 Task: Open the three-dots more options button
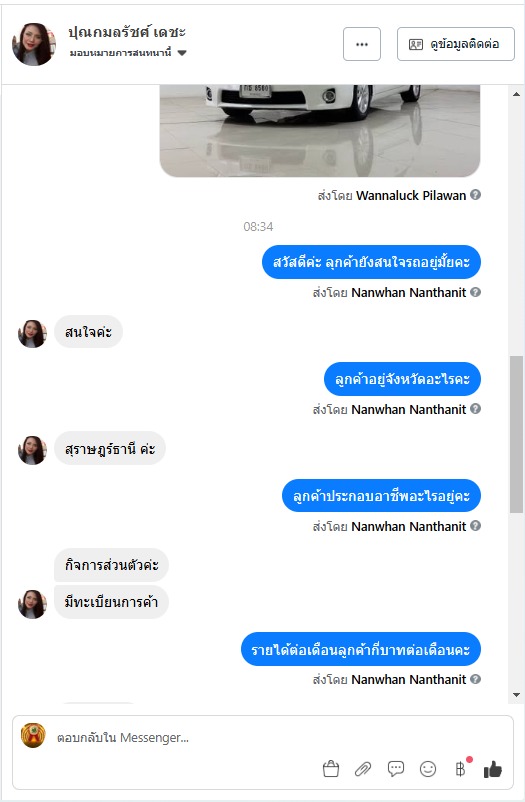coord(362,44)
